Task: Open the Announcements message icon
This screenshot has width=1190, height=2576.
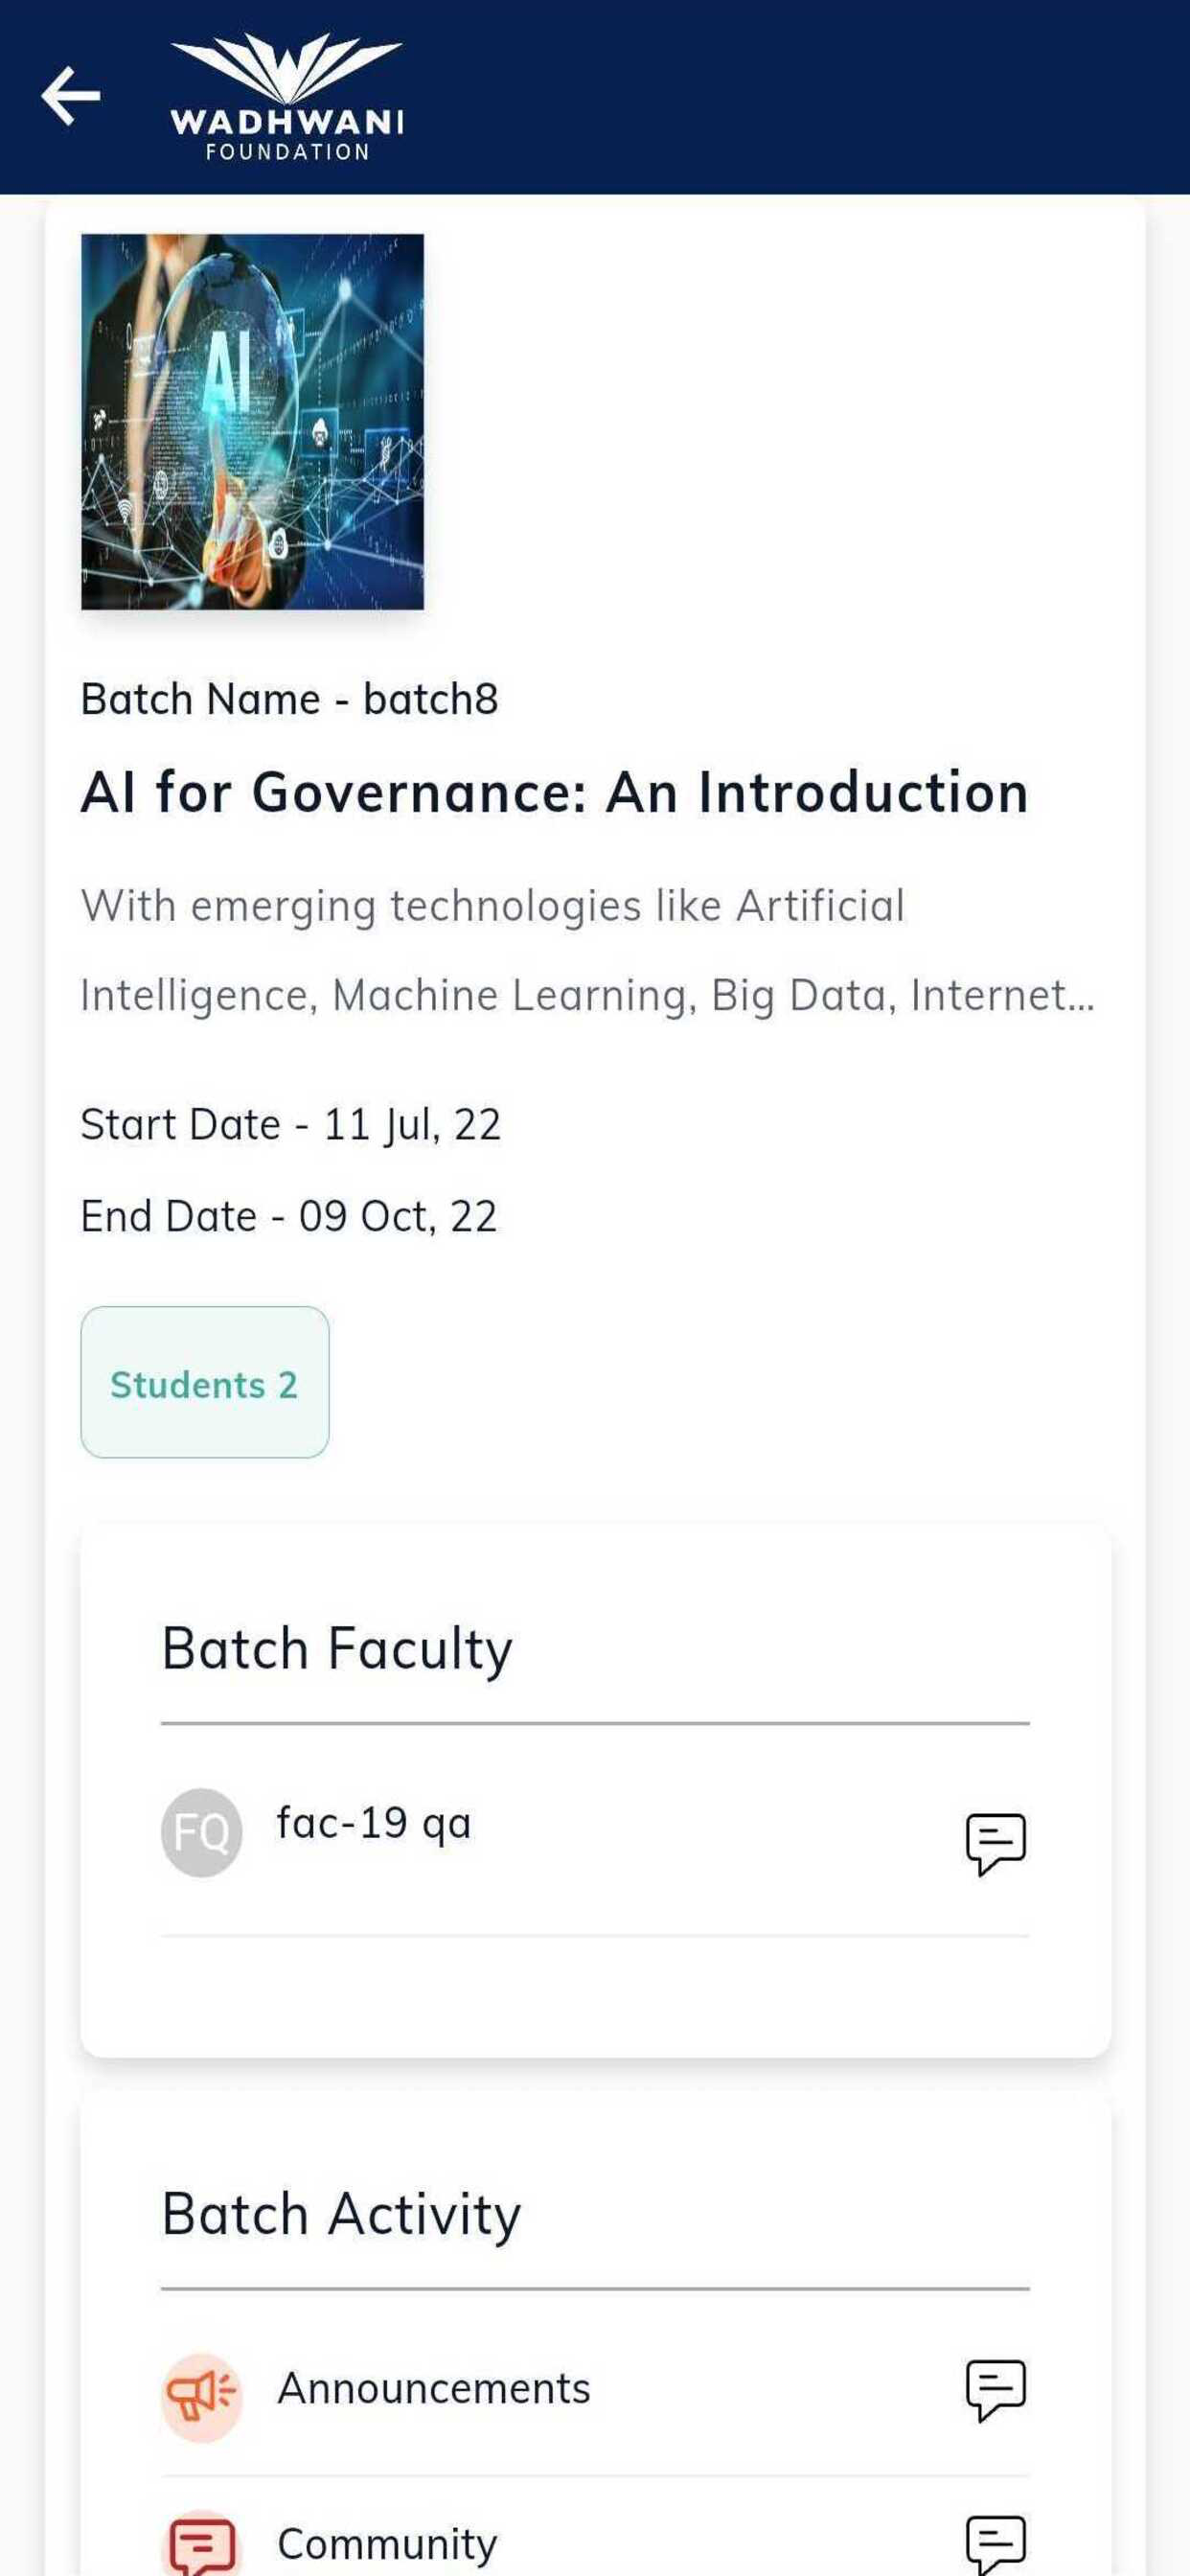Action: coord(996,2391)
